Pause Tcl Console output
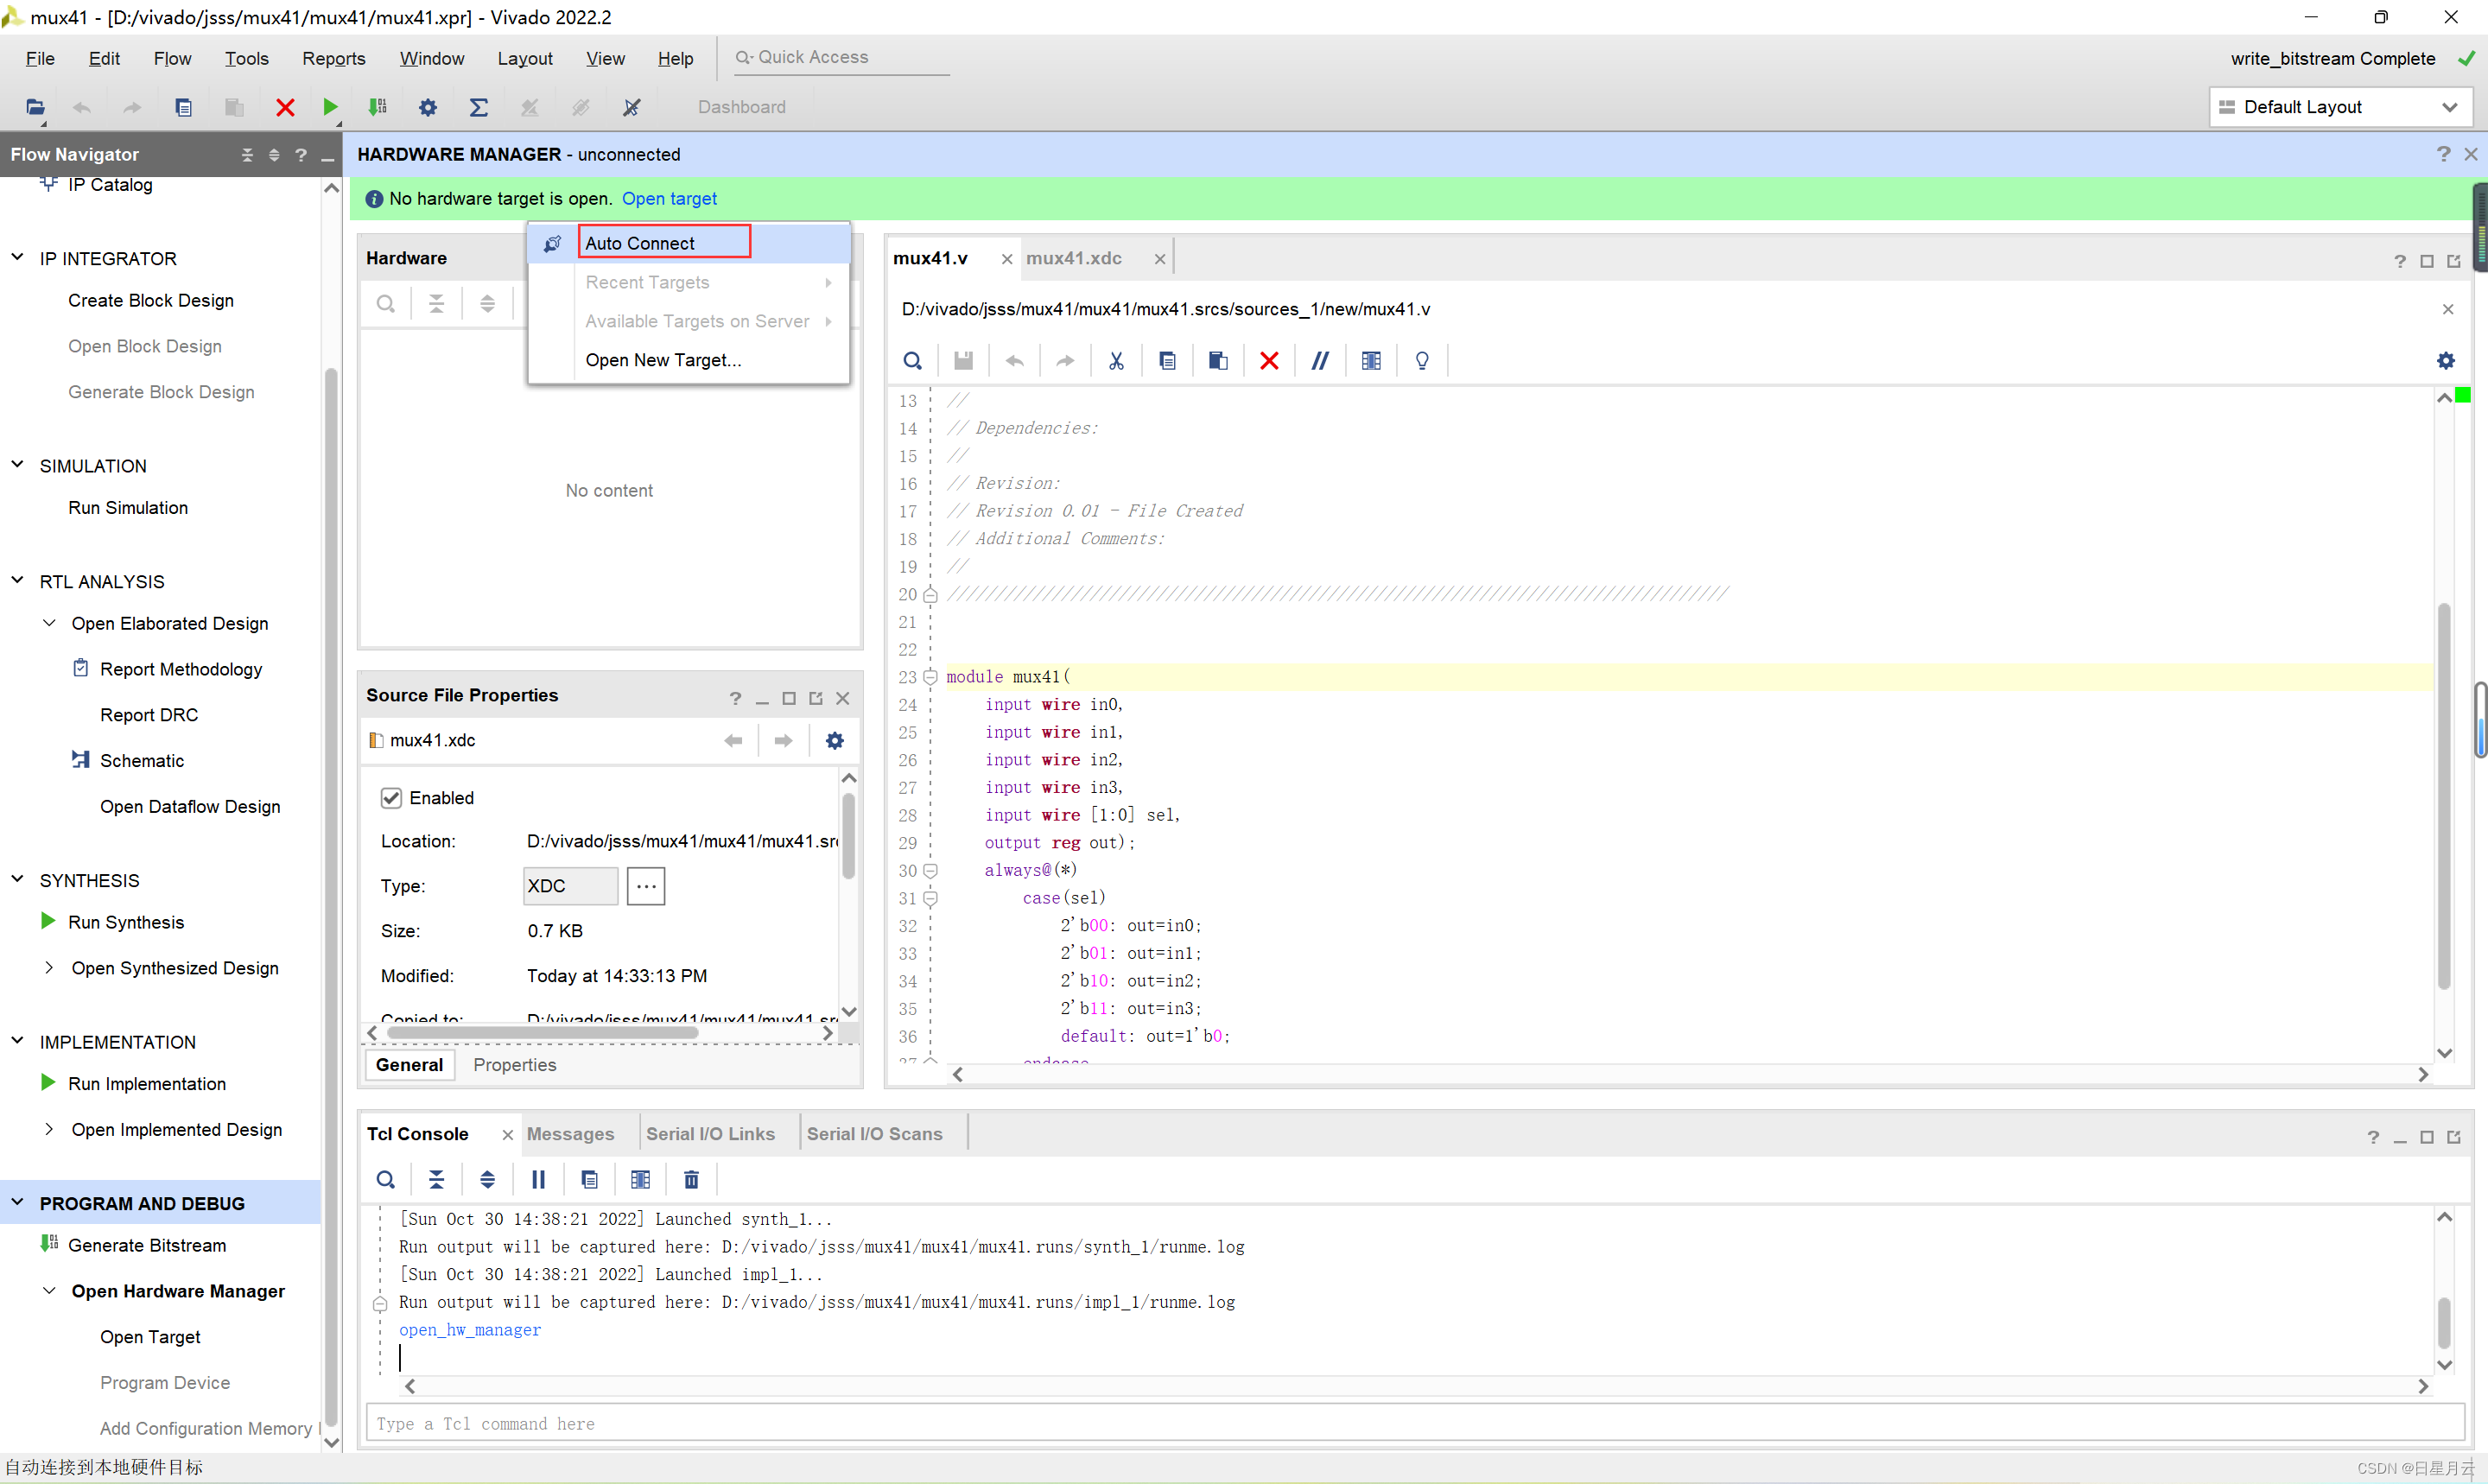Screen dimensions: 2488x1484 click(x=538, y=1180)
